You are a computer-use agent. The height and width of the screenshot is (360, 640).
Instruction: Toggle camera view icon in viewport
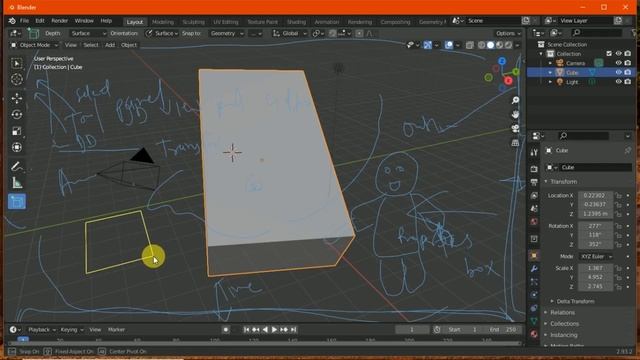(515, 129)
